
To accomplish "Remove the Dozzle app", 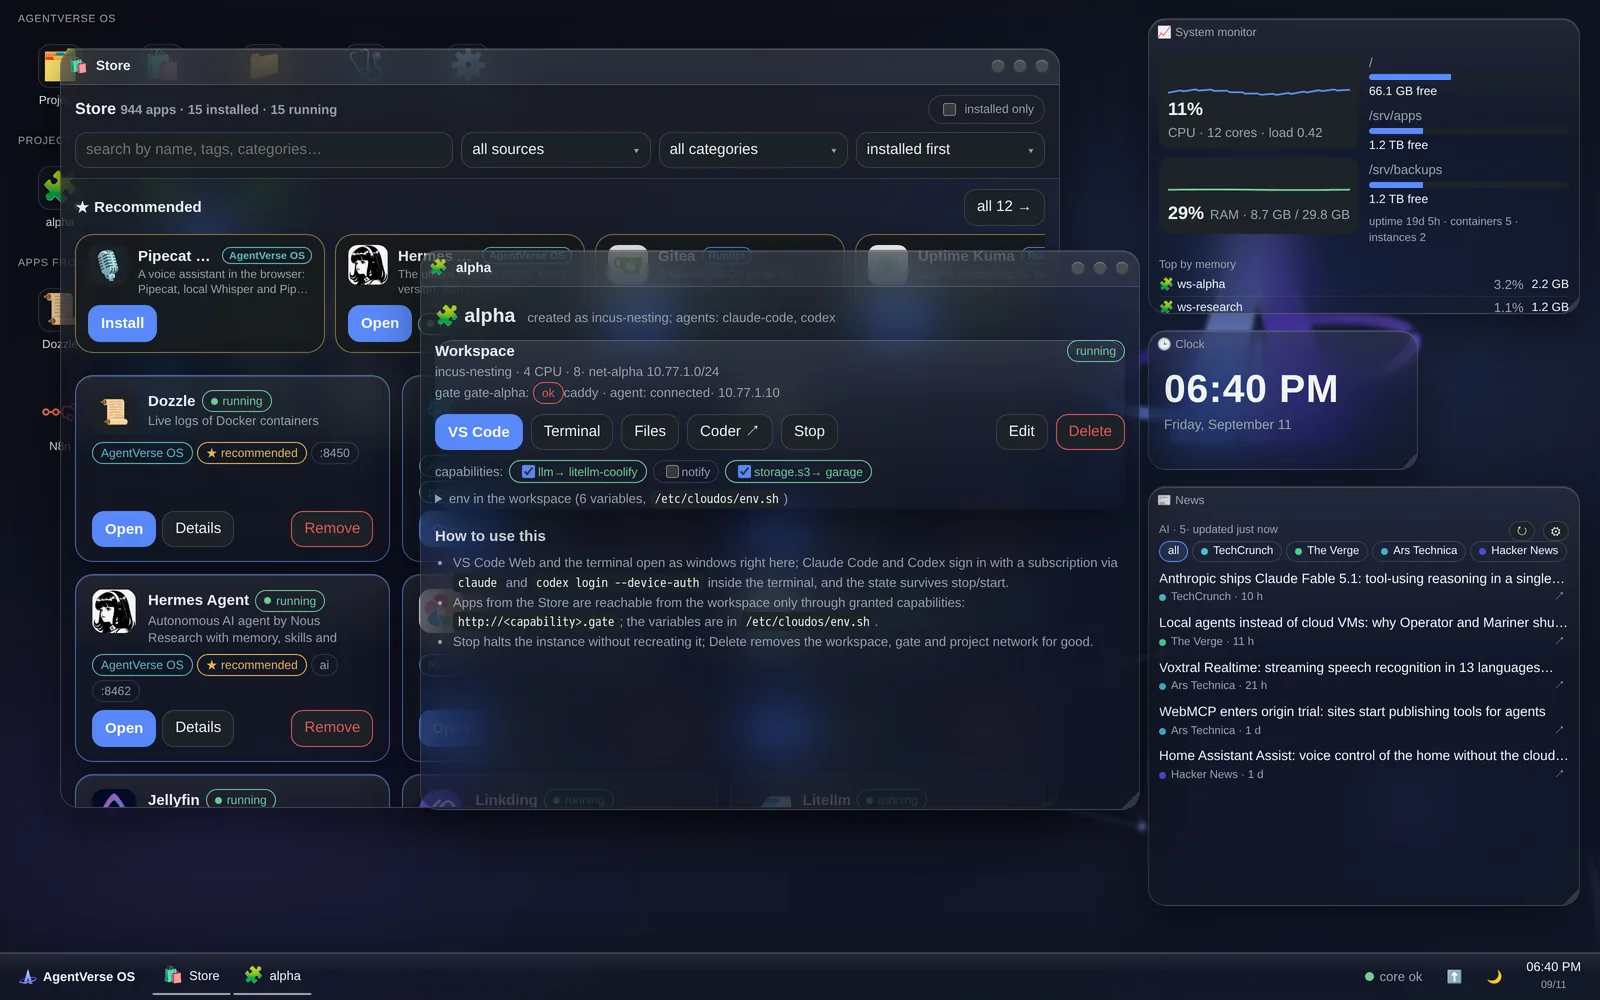I will click(x=332, y=528).
